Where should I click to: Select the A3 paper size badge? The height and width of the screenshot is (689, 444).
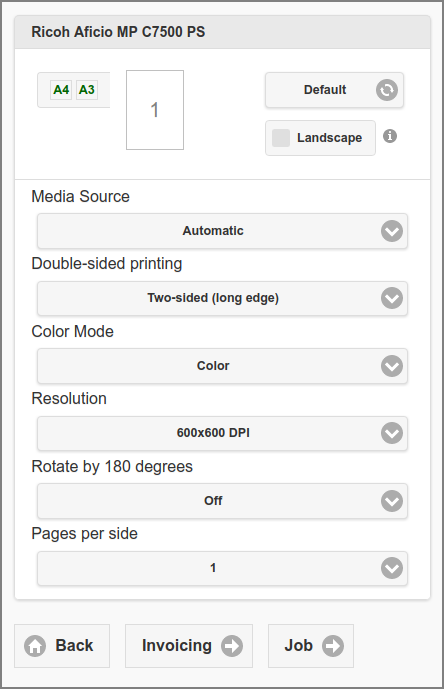tap(87, 90)
